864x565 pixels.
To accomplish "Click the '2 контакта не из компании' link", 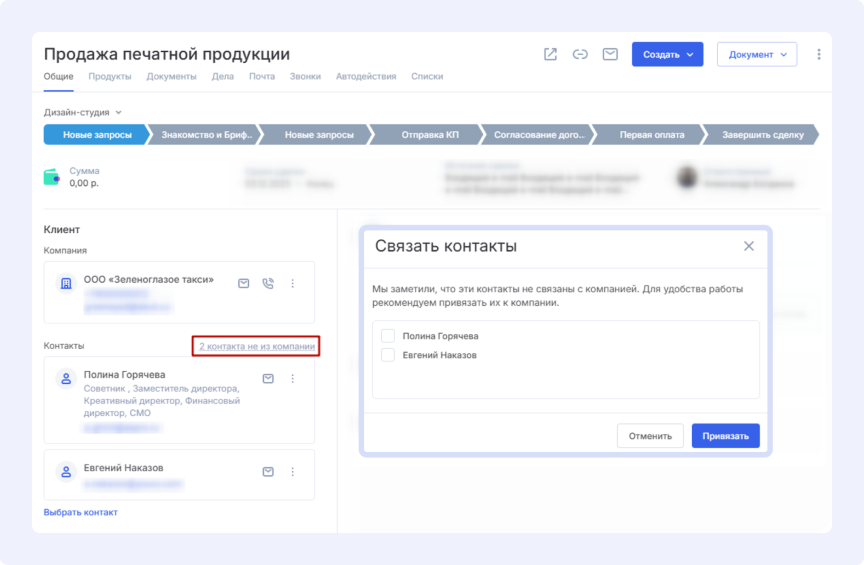I will (257, 346).
